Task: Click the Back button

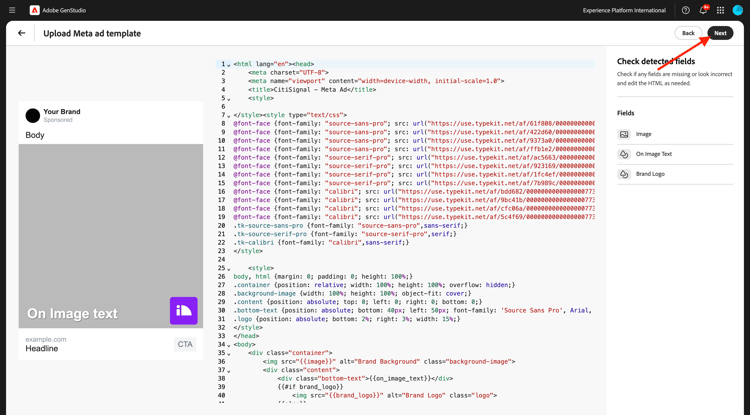Action: pos(688,33)
